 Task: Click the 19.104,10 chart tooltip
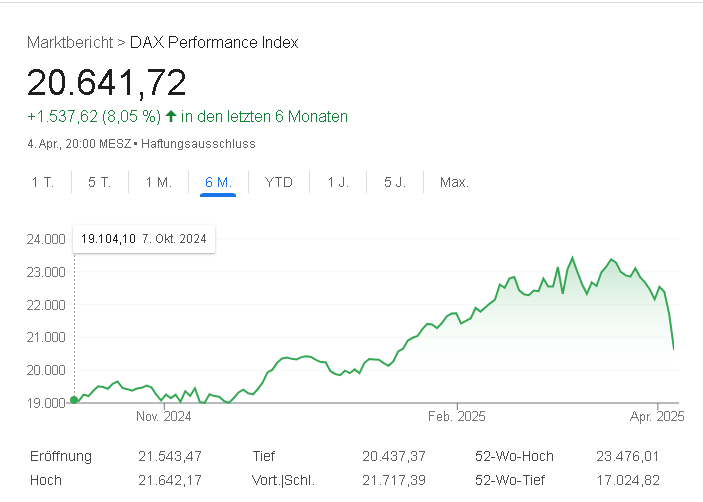[145, 239]
